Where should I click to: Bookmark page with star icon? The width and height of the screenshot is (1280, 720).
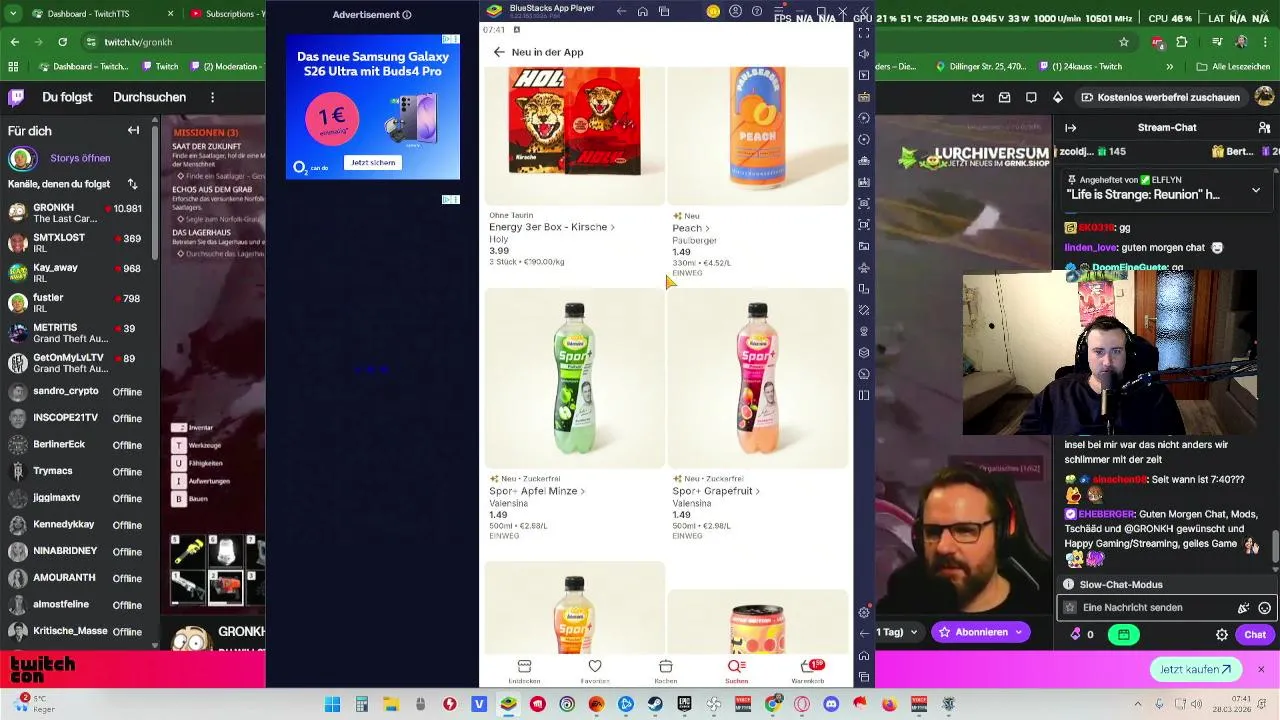pyautogui.click(x=1124, y=42)
